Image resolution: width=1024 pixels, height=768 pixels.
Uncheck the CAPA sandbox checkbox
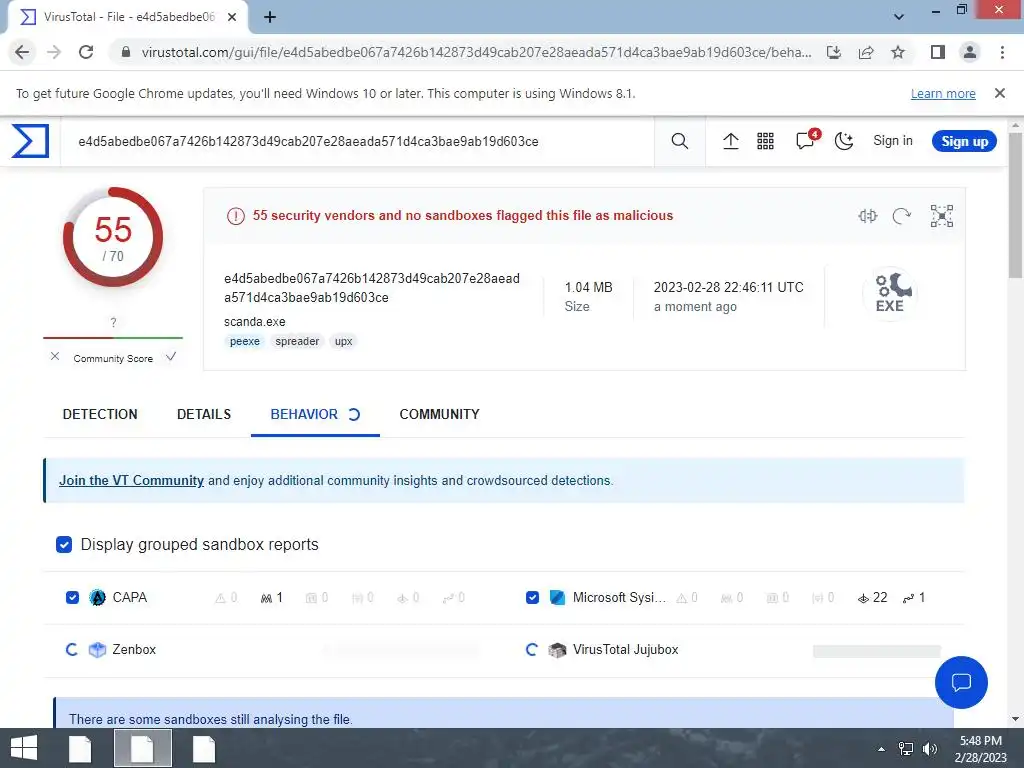pos(72,598)
